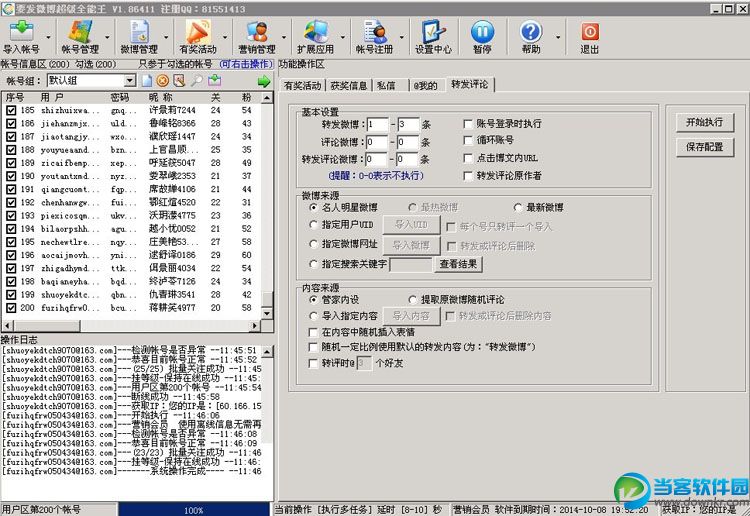Click the 查看结果 button

[458, 263]
